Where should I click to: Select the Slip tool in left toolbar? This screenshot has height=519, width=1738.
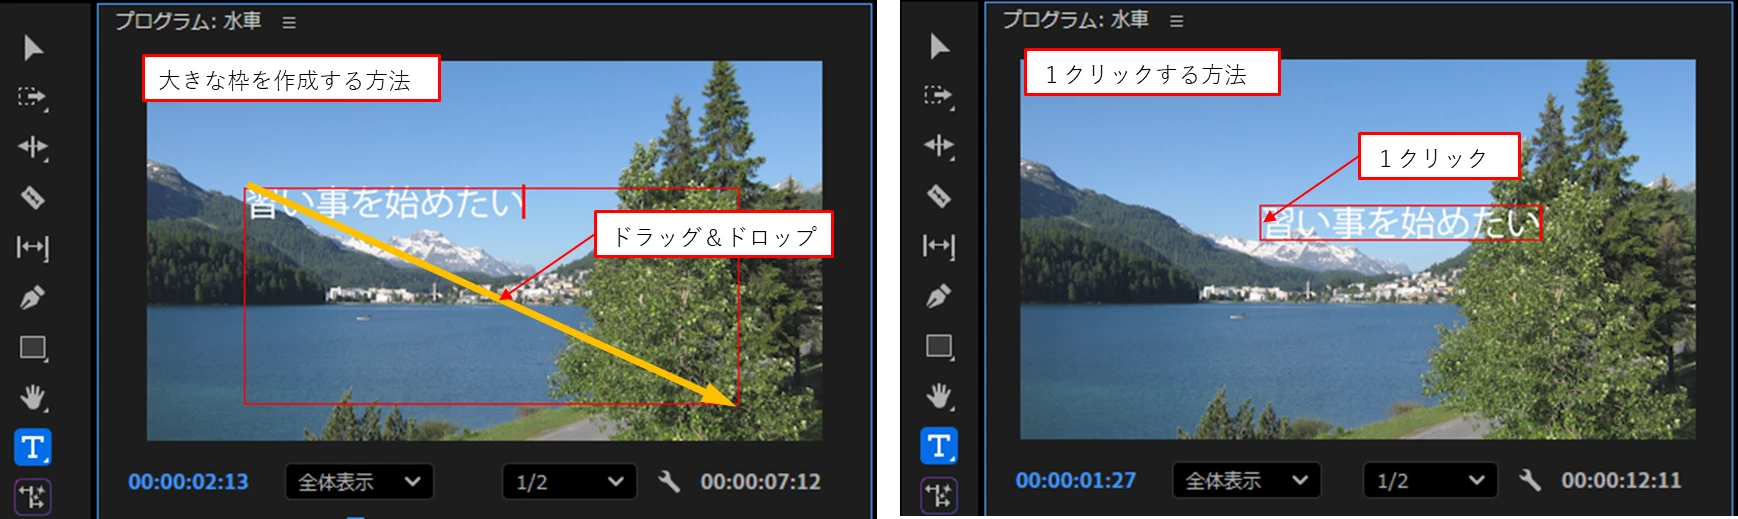tap(33, 247)
